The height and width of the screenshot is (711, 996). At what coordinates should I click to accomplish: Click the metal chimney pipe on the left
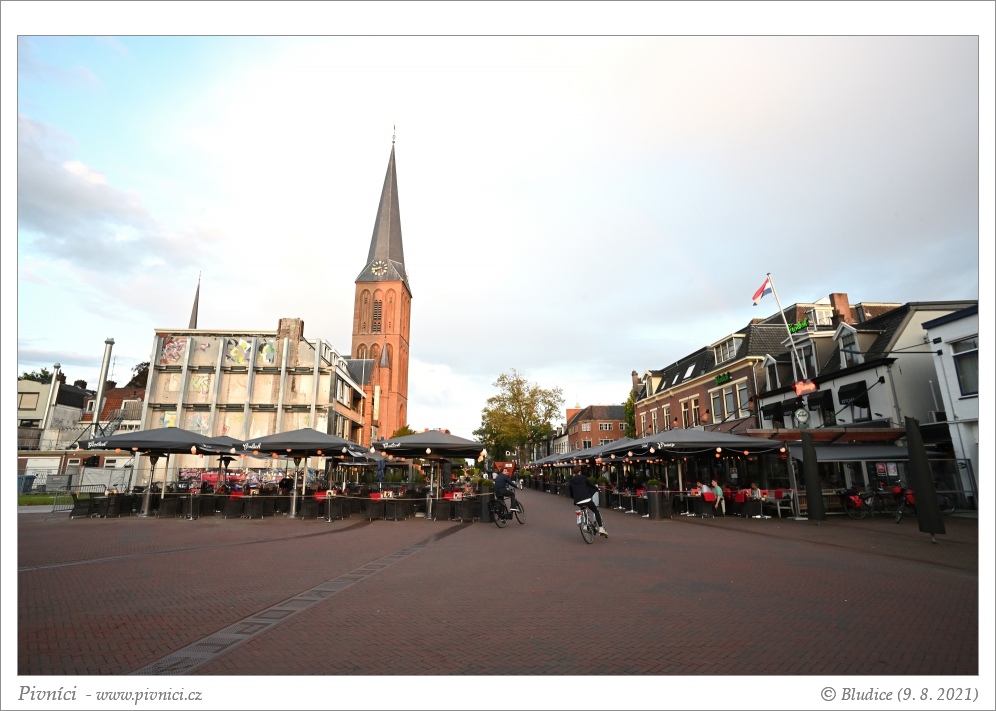tap(103, 380)
